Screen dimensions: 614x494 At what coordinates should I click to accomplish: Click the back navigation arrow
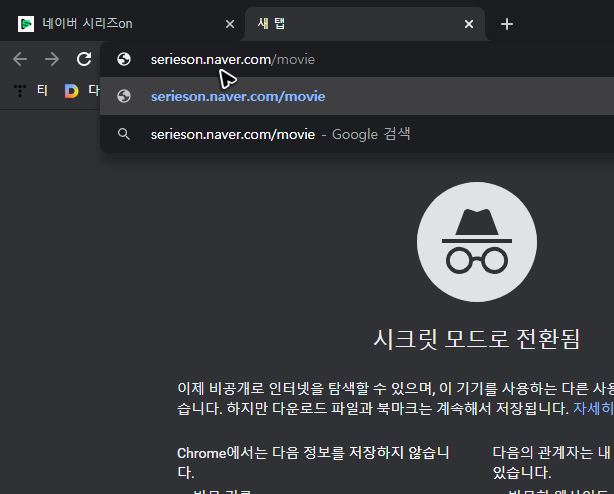coord(20,59)
